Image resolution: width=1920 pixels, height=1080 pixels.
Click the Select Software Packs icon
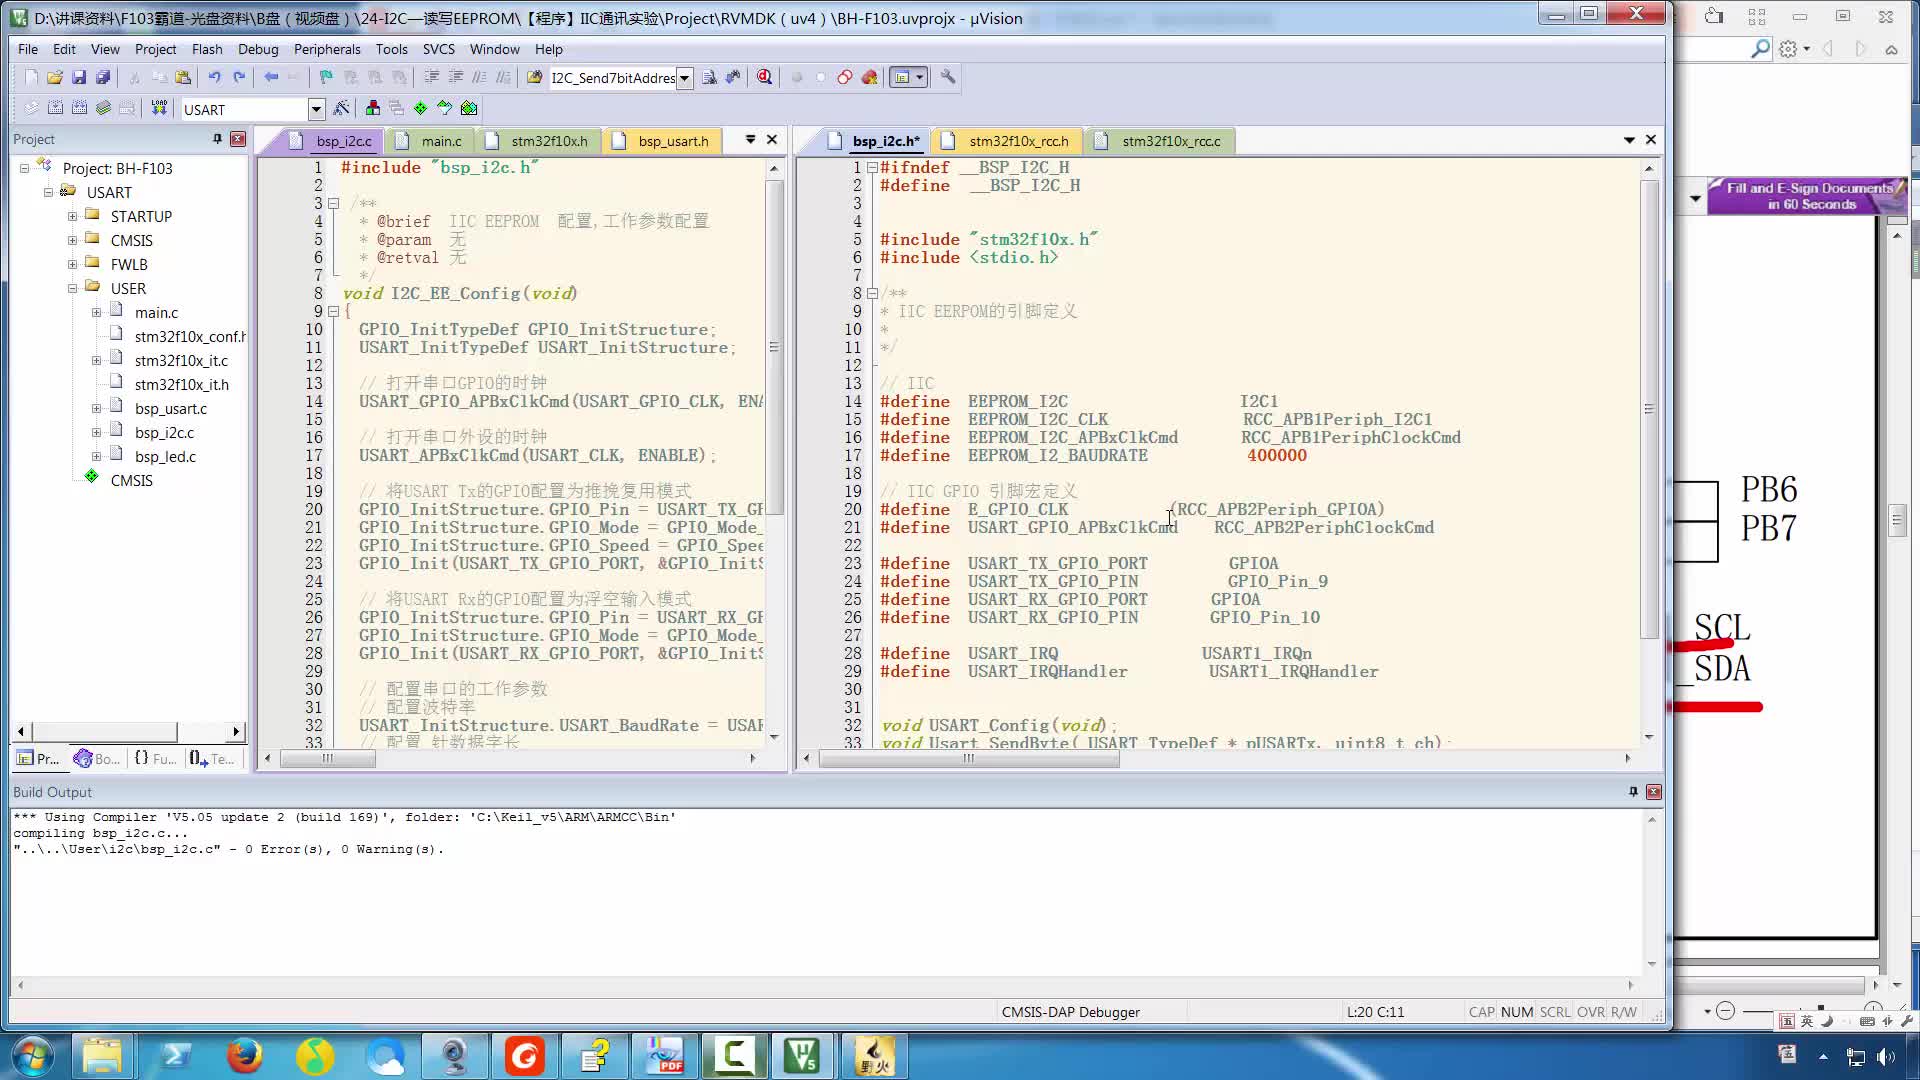pos(444,108)
